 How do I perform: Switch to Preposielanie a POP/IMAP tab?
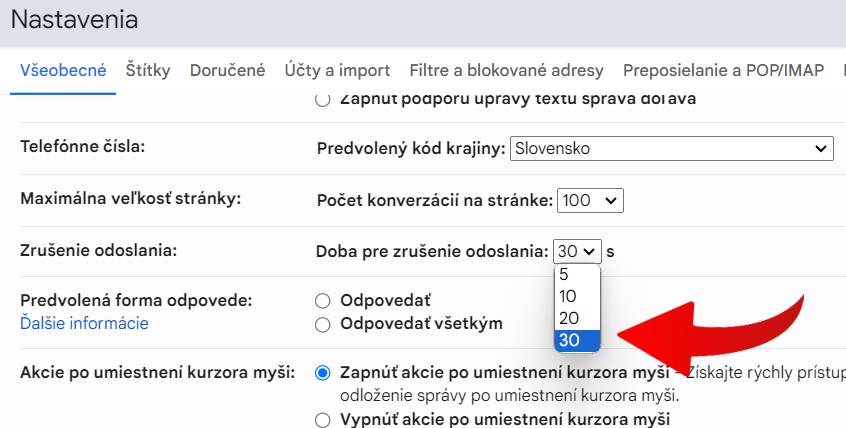click(x=724, y=70)
